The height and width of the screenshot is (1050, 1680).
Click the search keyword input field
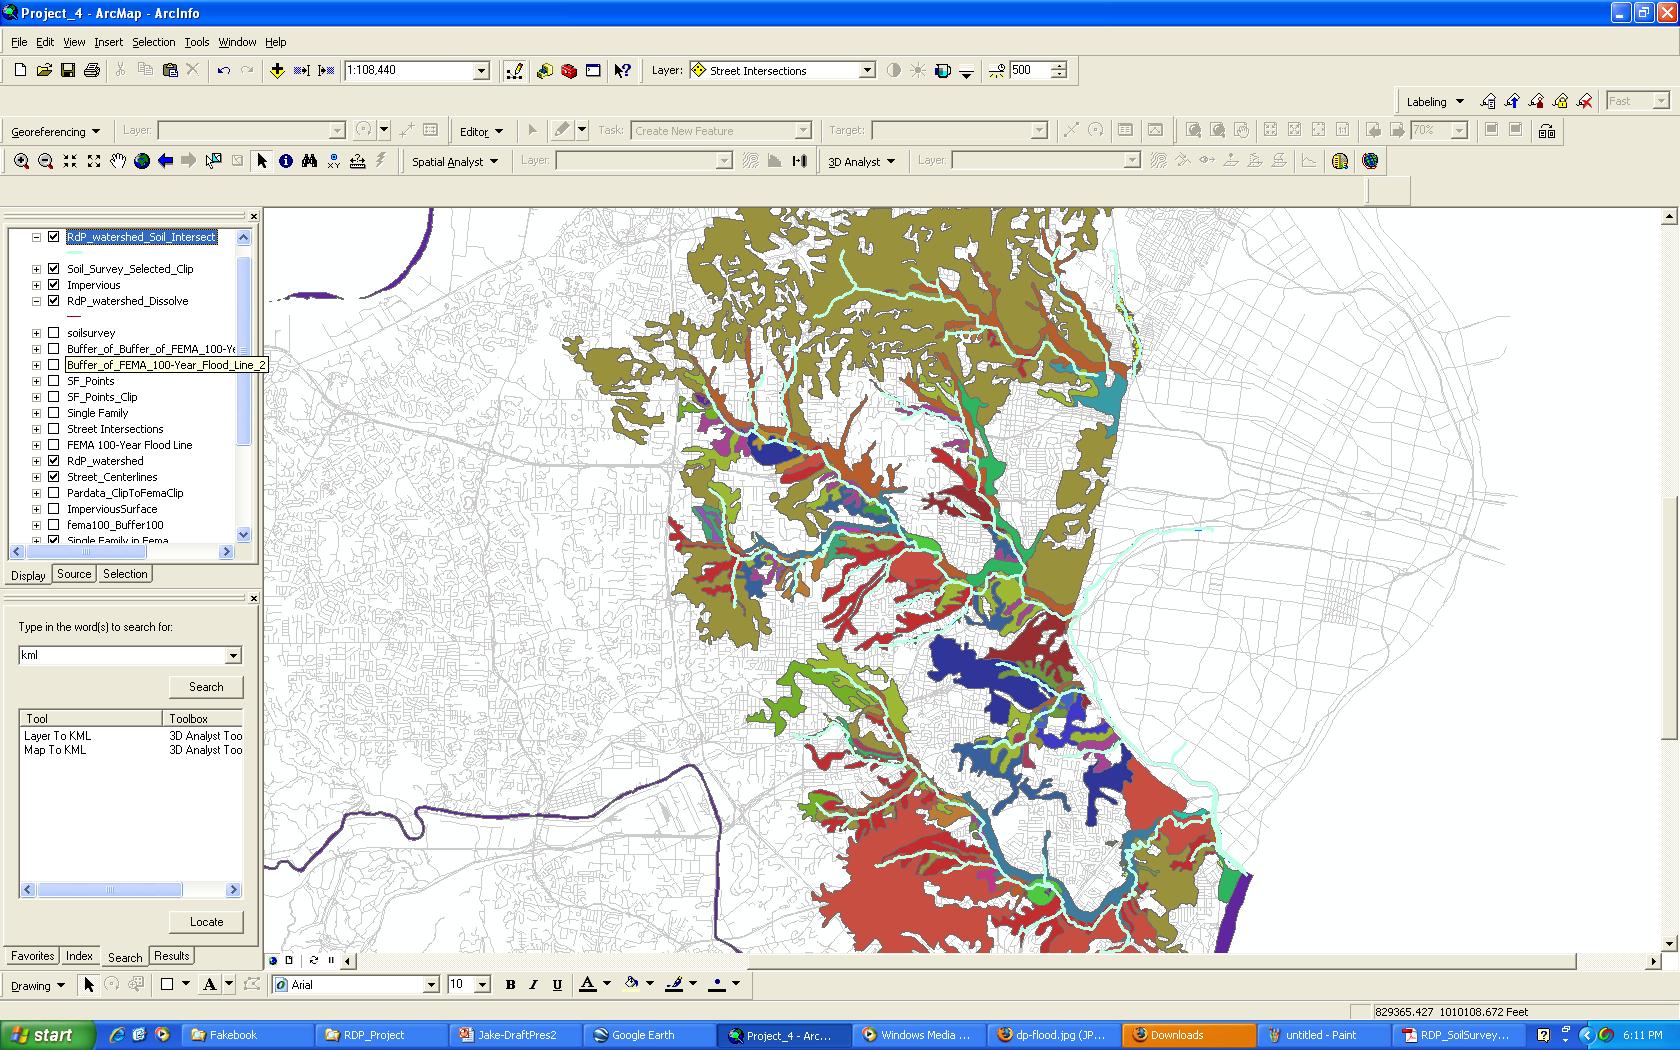[x=122, y=655]
